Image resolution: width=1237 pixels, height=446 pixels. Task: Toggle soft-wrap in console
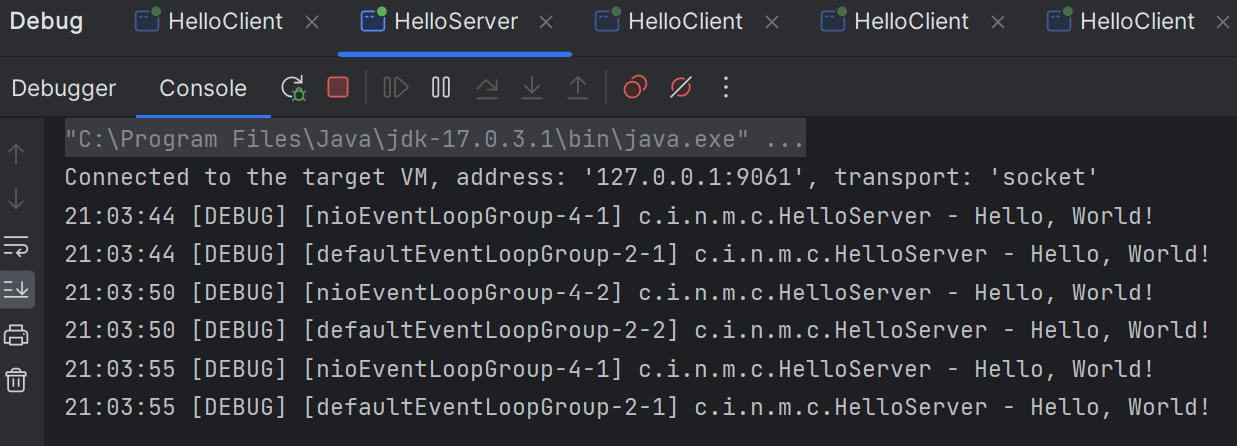pos(16,245)
